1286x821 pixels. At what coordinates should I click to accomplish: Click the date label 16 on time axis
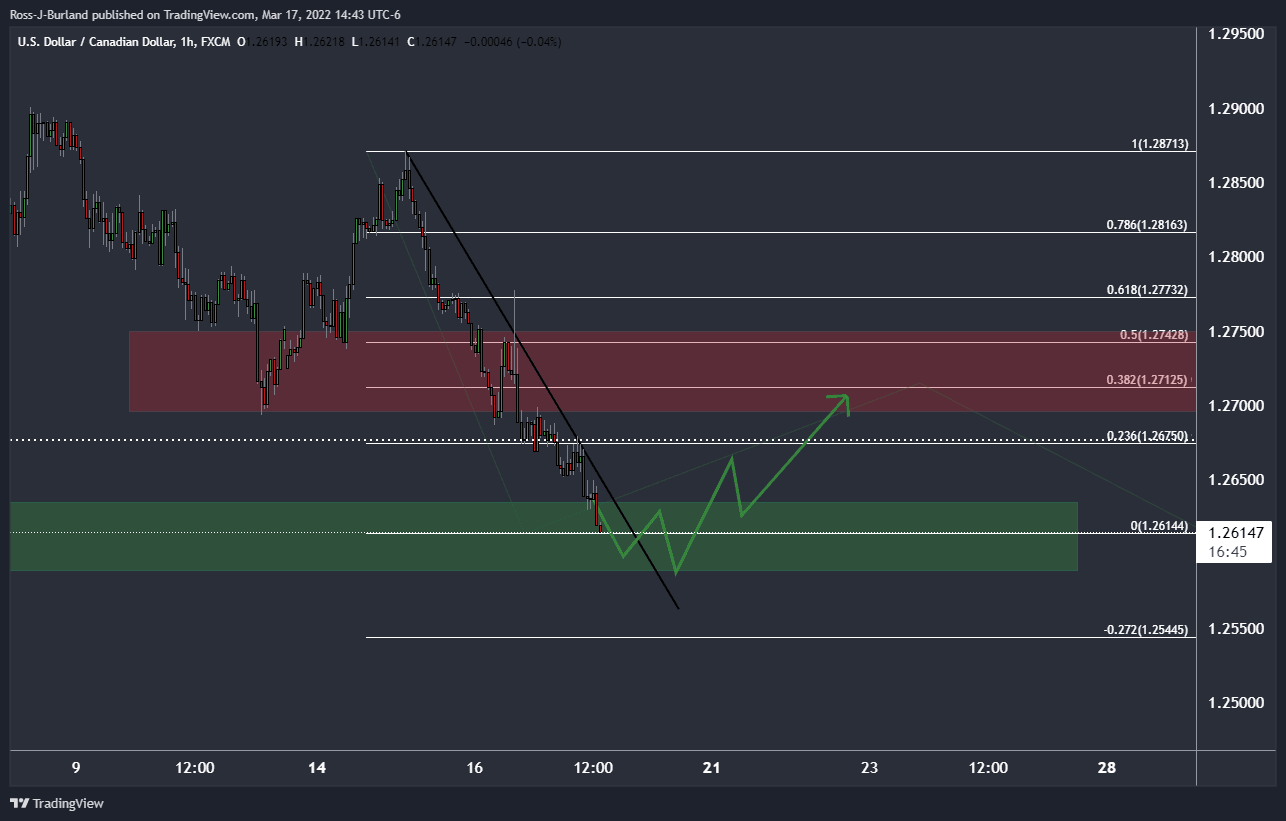tap(475, 768)
